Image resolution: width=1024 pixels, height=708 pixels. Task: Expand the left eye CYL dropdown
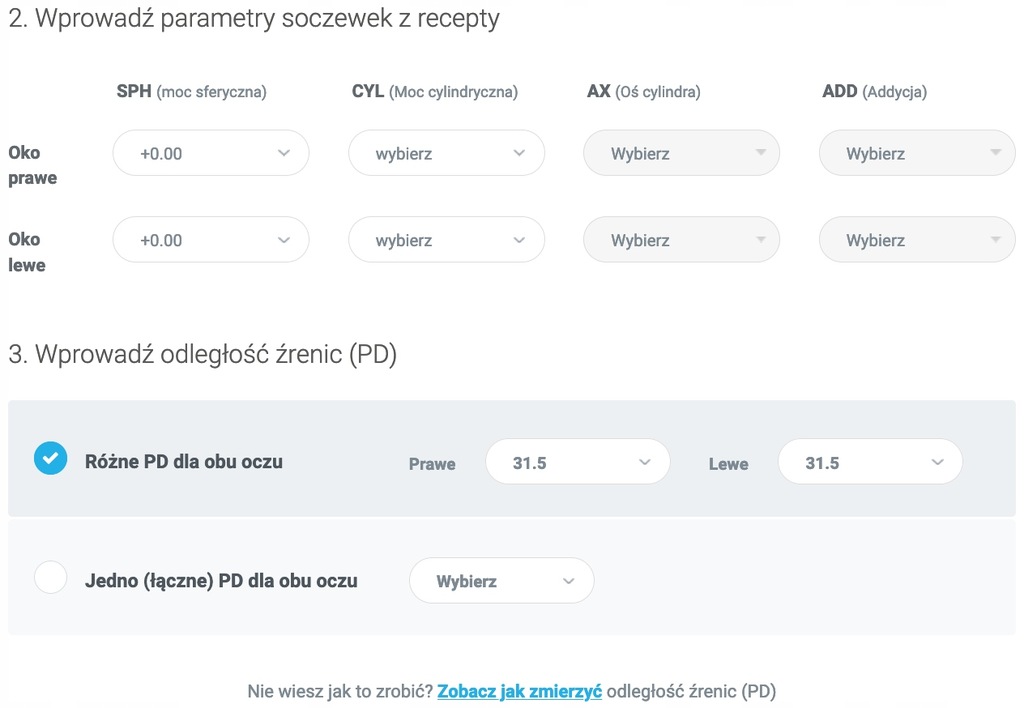pos(447,240)
